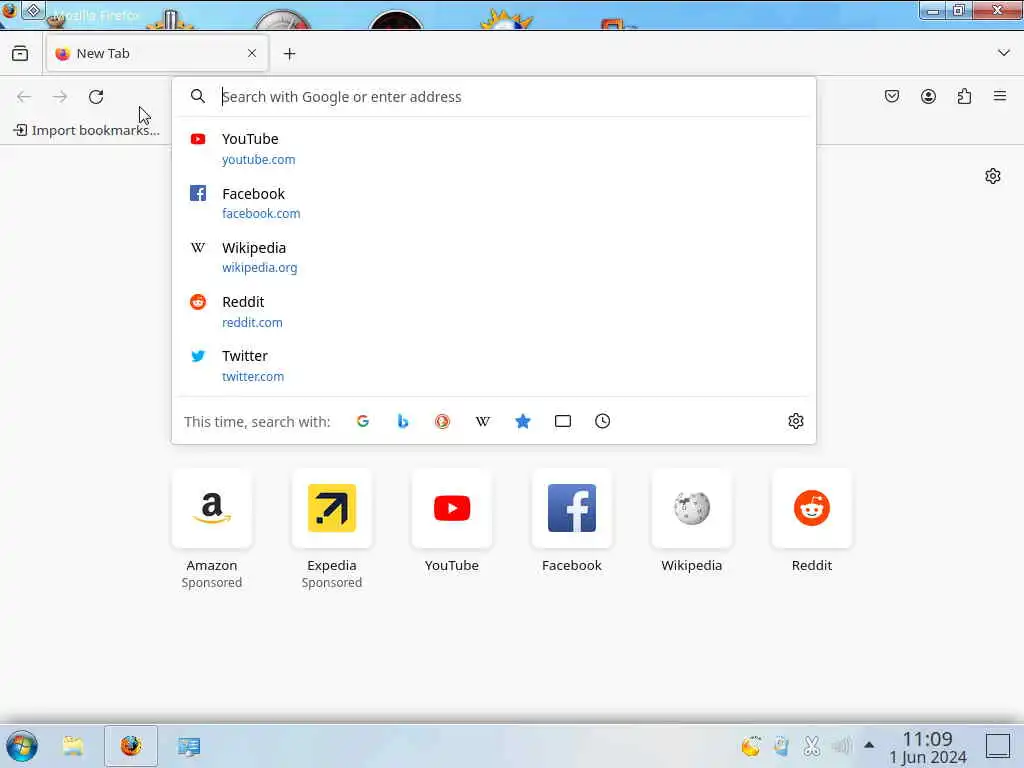Open the Extensions puzzle icon
1024x768 pixels.
[x=964, y=97]
